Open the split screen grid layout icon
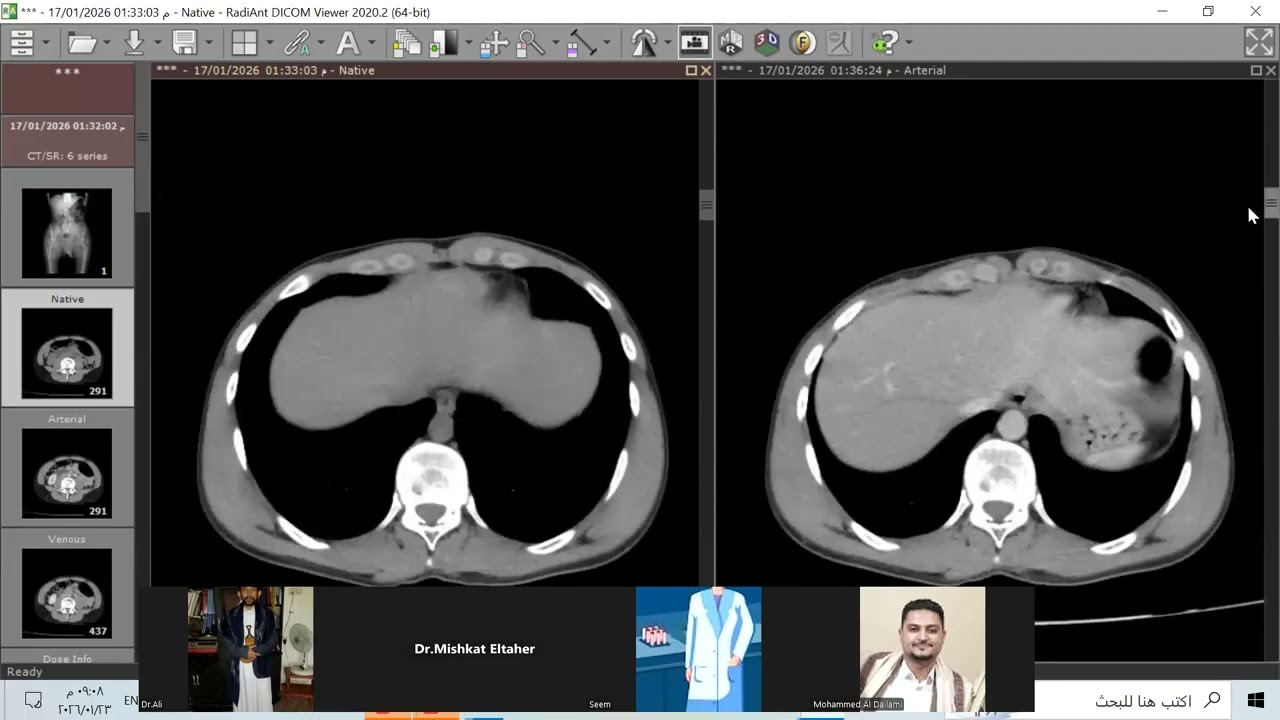Image resolution: width=1280 pixels, height=720 pixels. [x=244, y=43]
